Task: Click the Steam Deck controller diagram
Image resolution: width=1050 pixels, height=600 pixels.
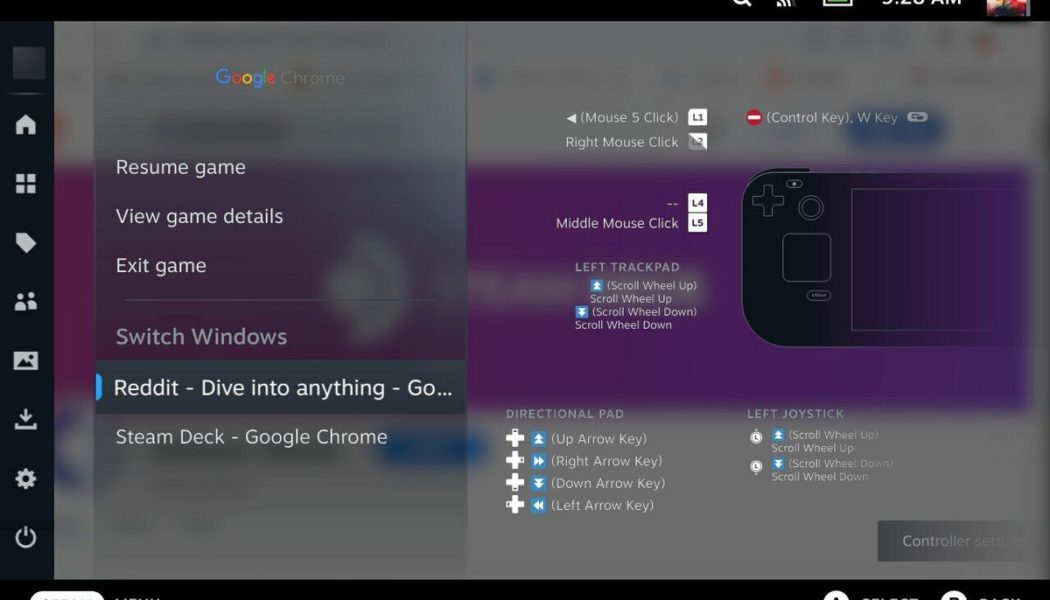Action: pyautogui.click(x=885, y=257)
